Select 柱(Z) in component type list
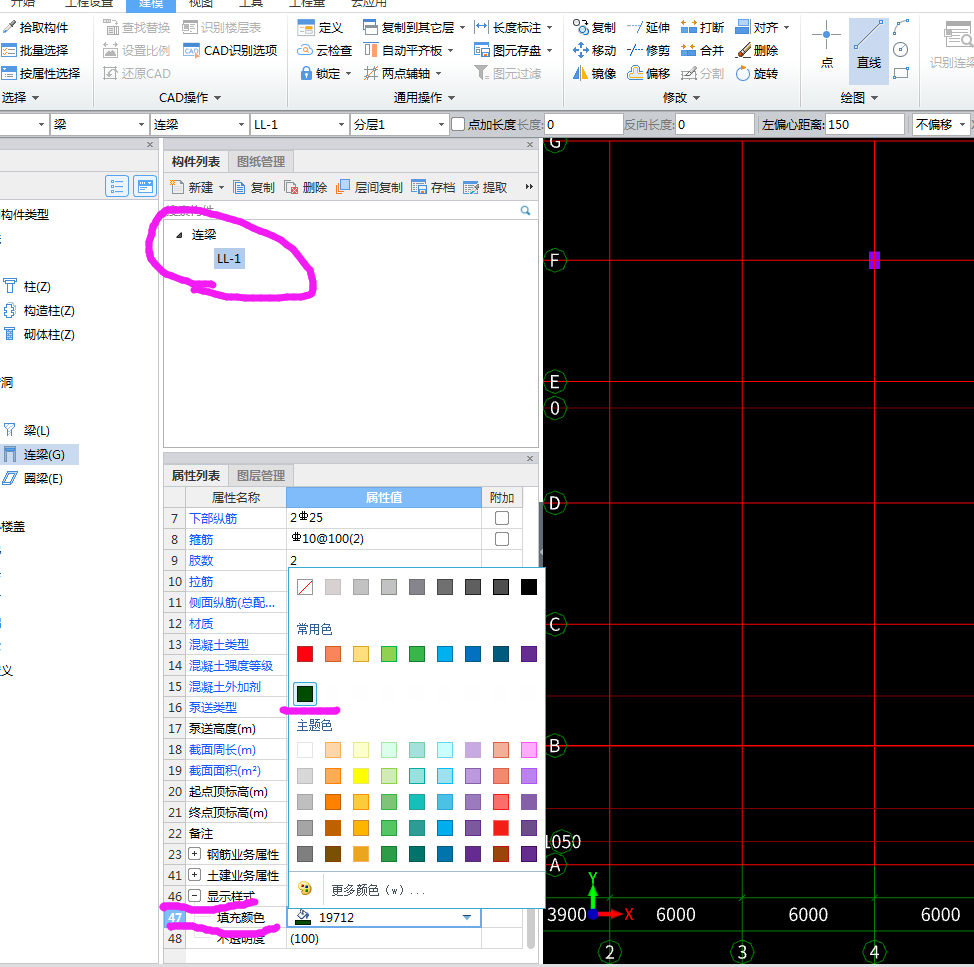The width and height of the screenshot is (974, 967). coord(28,287)
